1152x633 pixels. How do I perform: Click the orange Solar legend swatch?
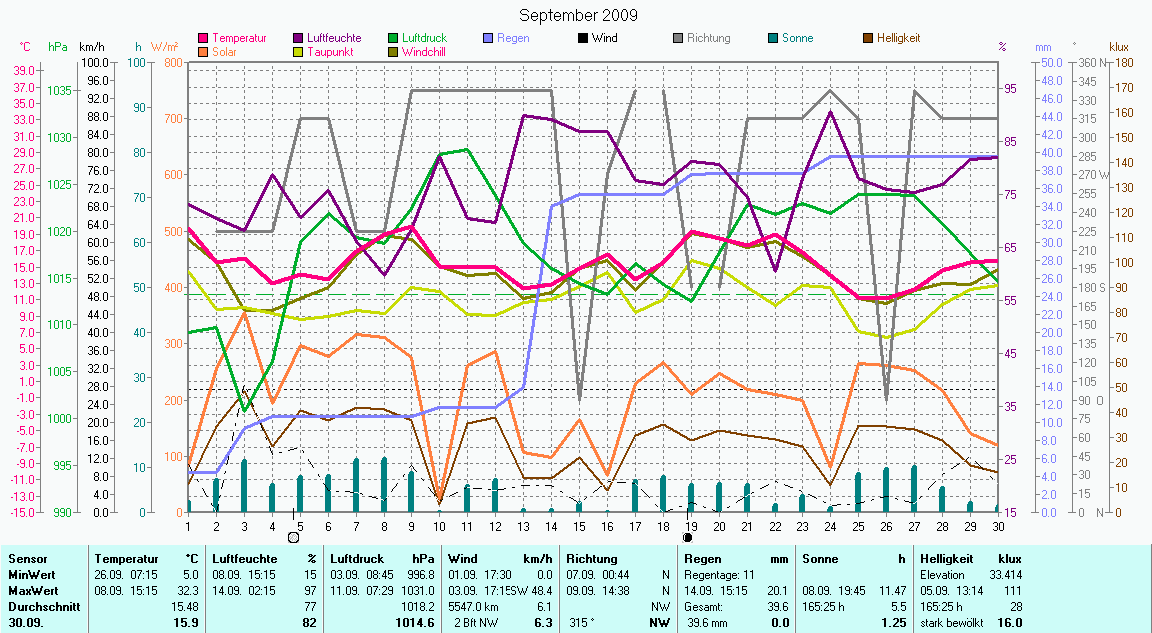point(204,51)
